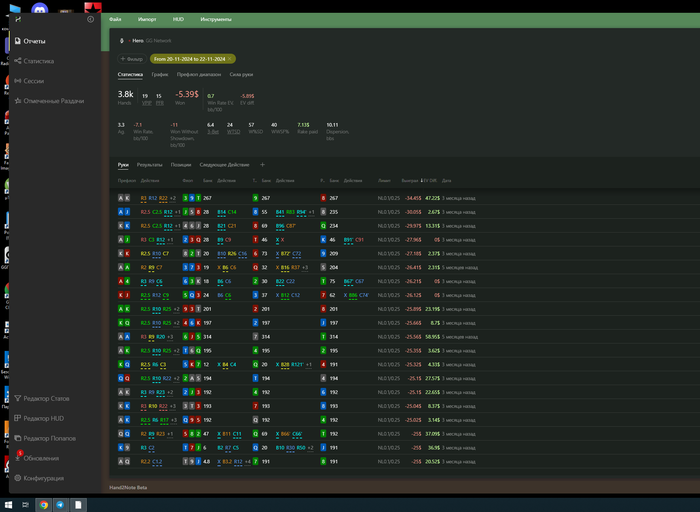This screenshot has width=700, height=512.
Task: Click the 58.95$ EV diff cell
Action: click(432, 337)
